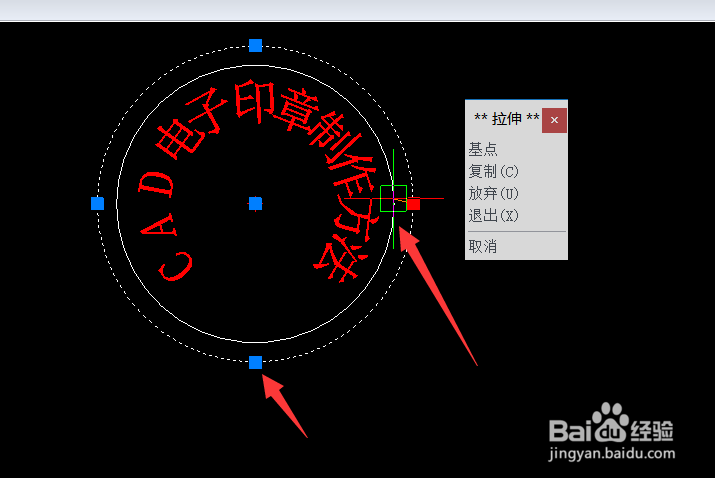
Task: Select 放弃(U) menu entry
Action: tap(493, 193)
